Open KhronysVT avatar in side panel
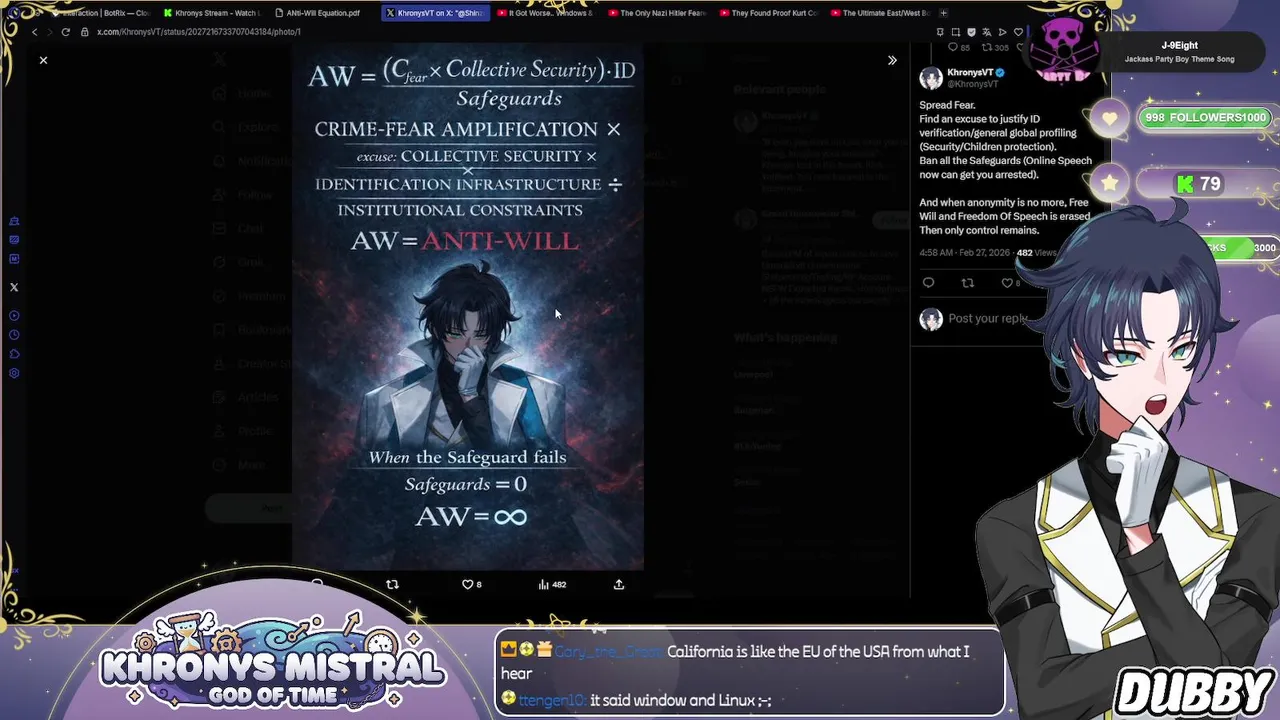The width and height of the screenshot is (1280, 720). [x=931, y=78]
